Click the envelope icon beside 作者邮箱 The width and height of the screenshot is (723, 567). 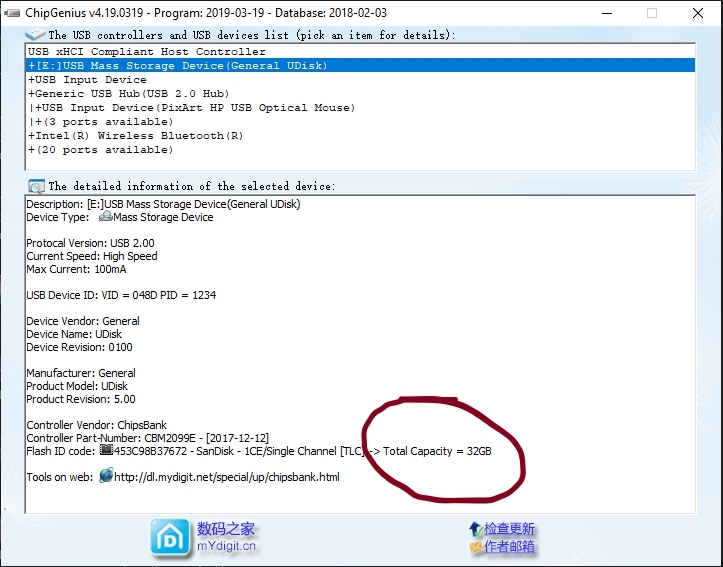point(476,547)
